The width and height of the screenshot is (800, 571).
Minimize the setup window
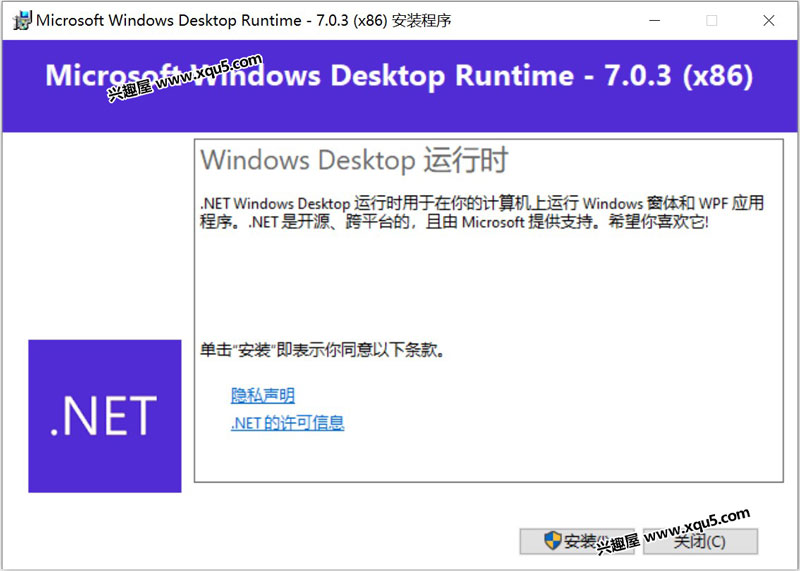(x=655, y=20)
